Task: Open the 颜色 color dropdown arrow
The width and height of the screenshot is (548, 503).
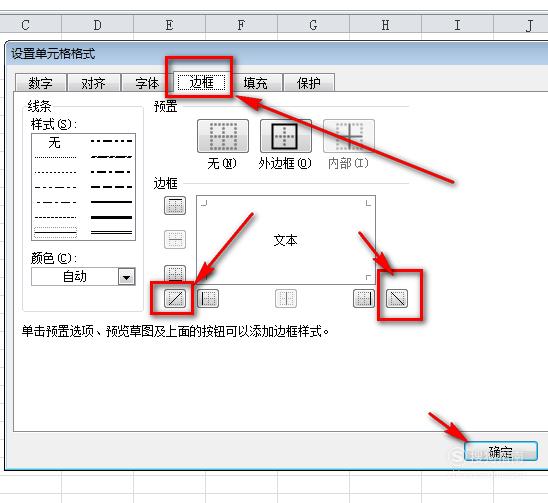Action: [127, 277]
